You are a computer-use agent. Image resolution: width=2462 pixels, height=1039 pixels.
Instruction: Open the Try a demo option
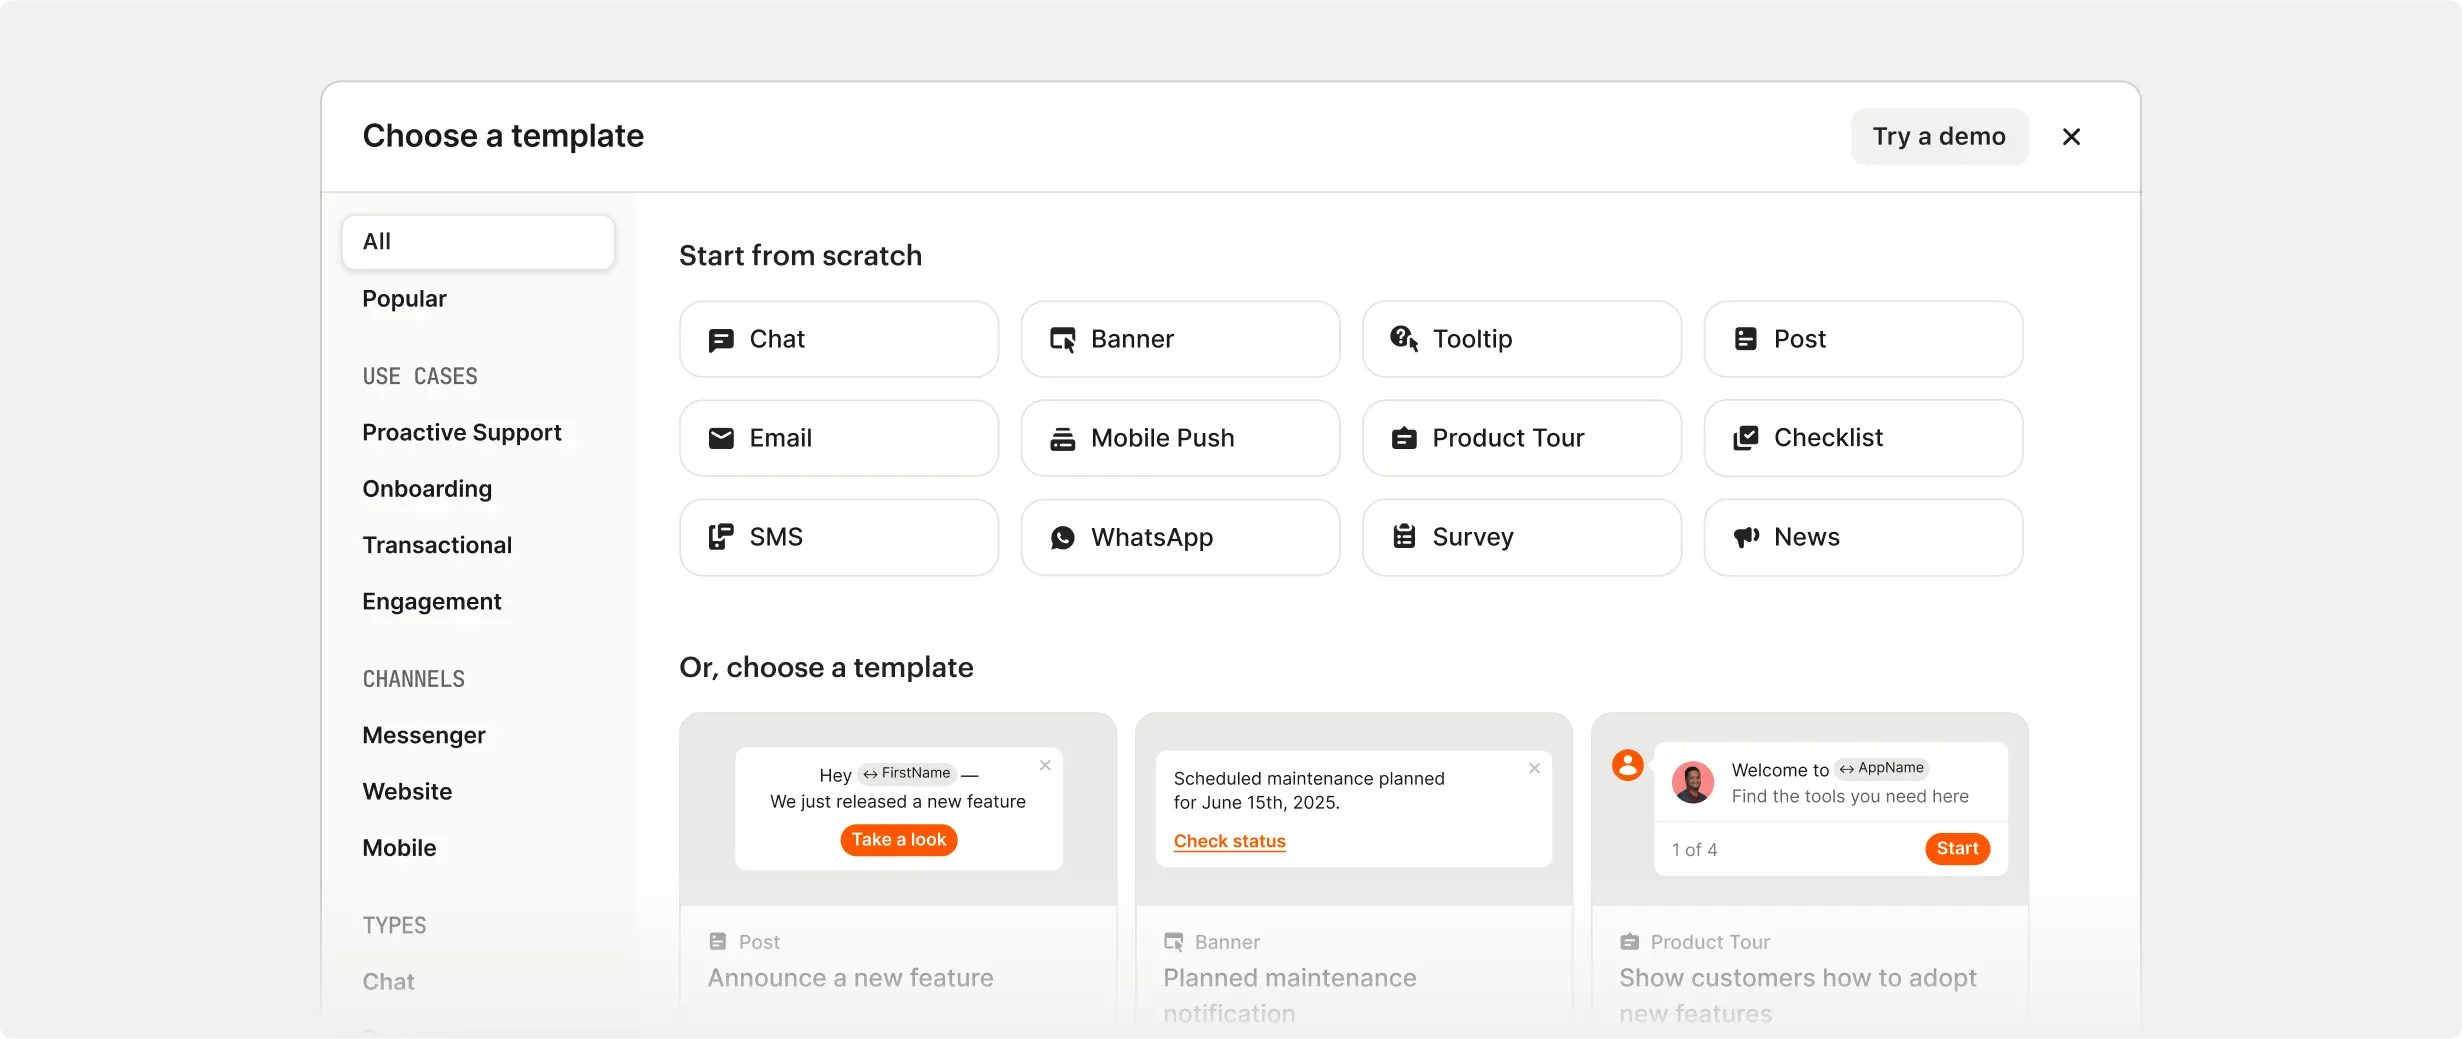pos(1938,136)
